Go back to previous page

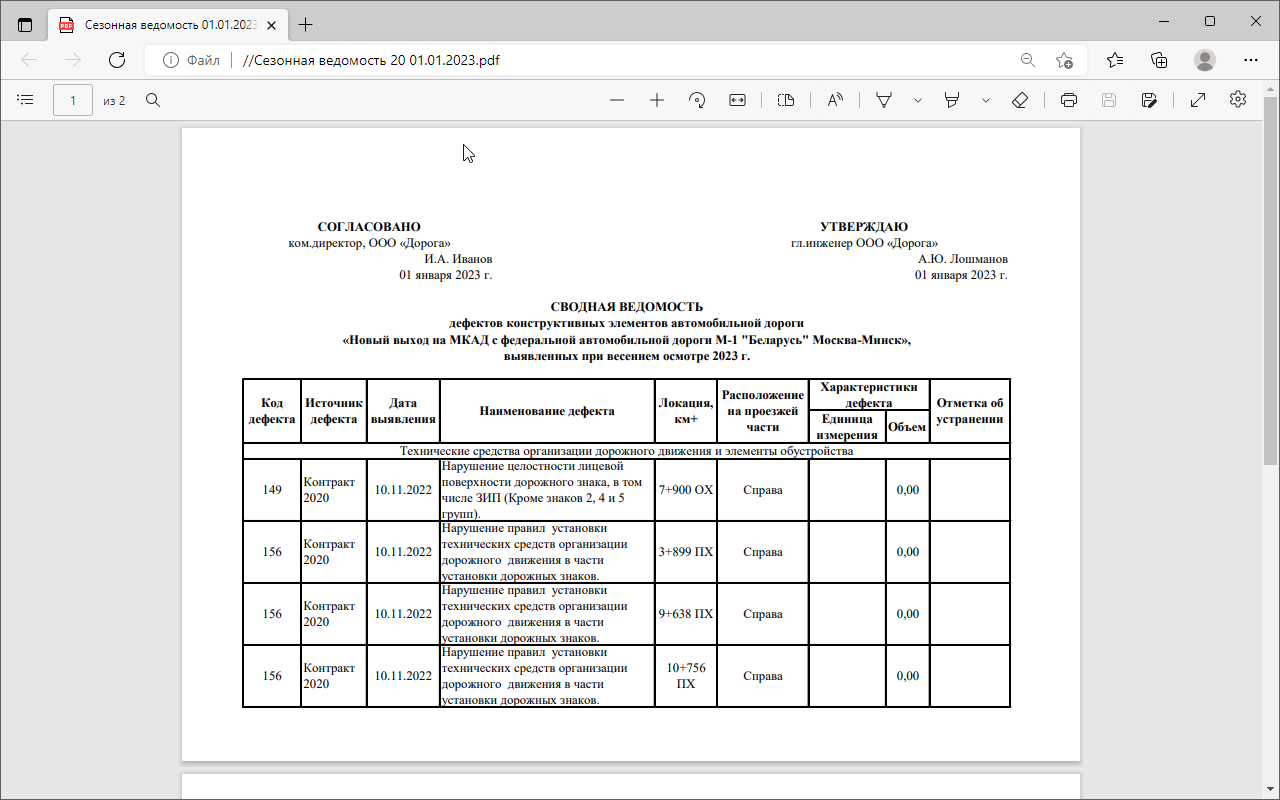tap(29, 60)
